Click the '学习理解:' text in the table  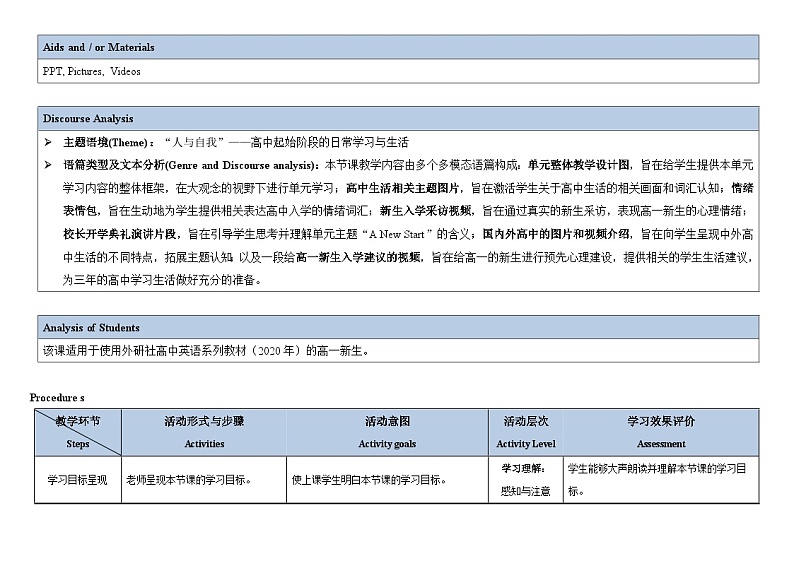523,468
